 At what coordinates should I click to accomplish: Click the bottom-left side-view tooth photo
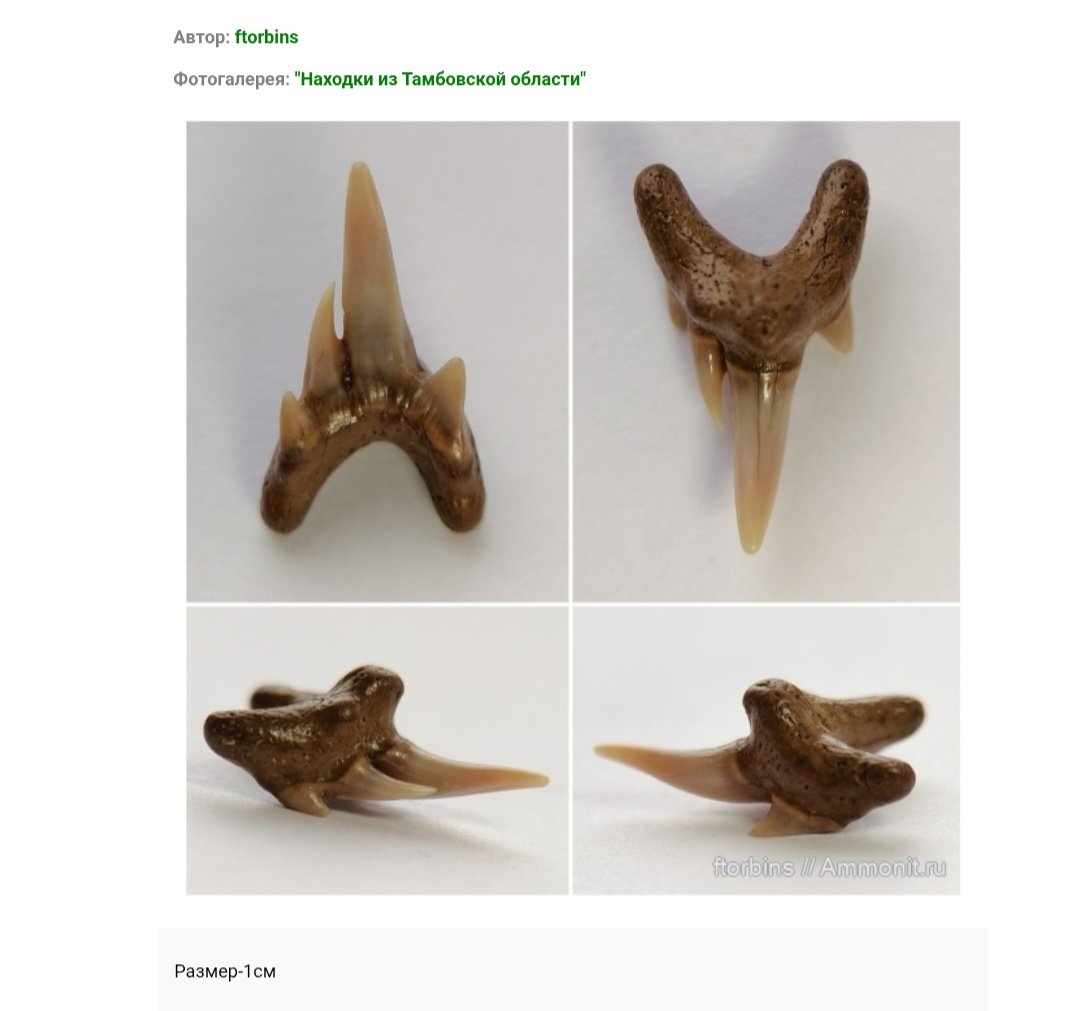coord(377,751)
